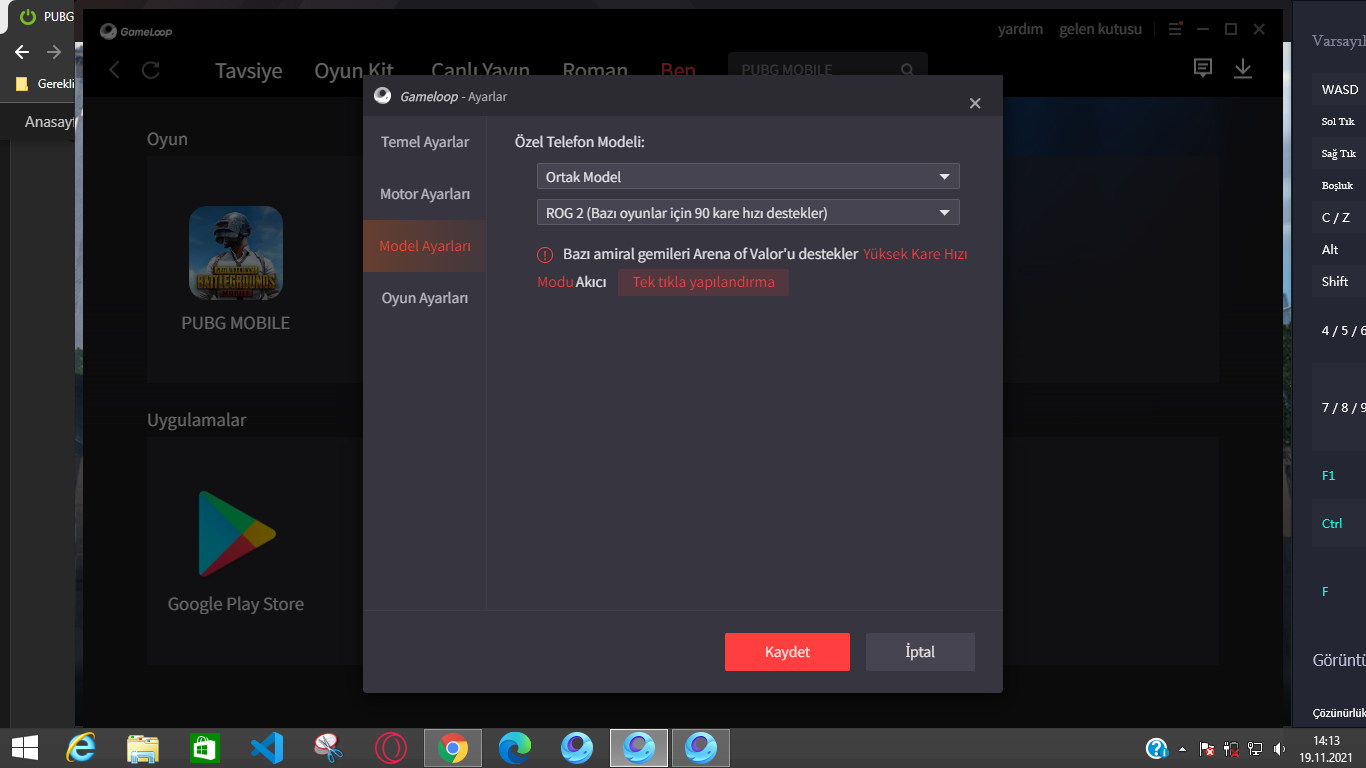1366x768 pixels.
Task: Select the Model Ayarları settings tab
Action: (425, 246)
